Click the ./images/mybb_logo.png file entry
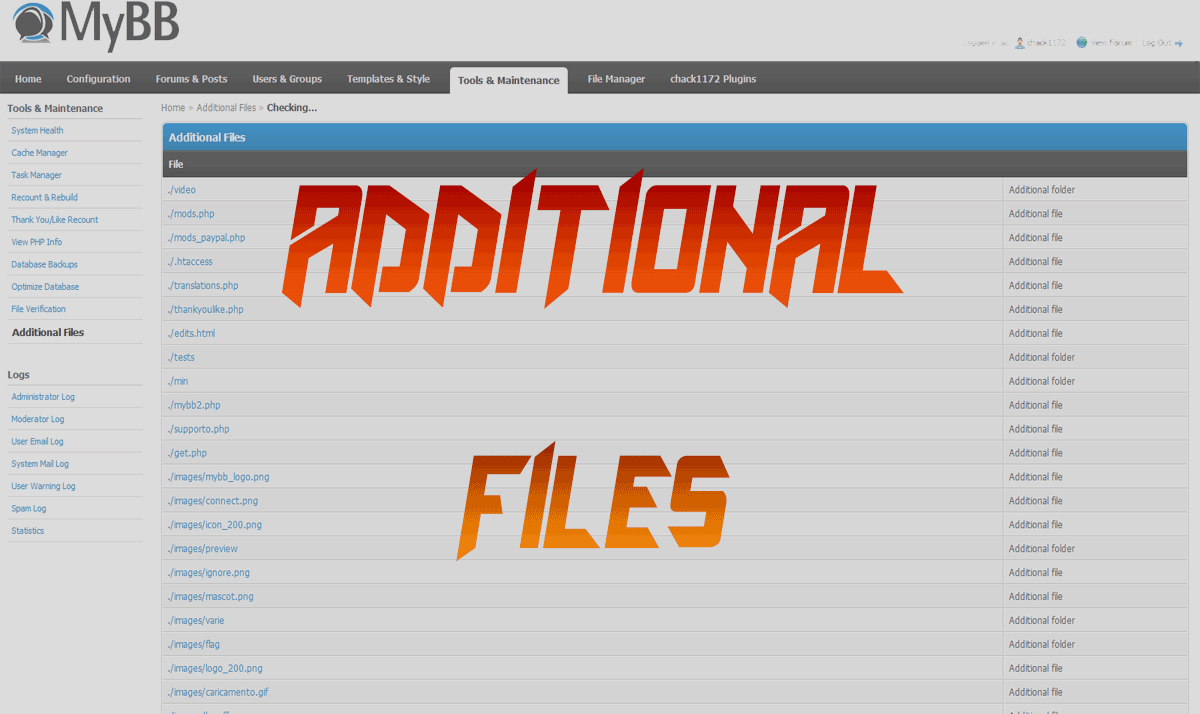The image size is (1200, 714). click(218, 477)
